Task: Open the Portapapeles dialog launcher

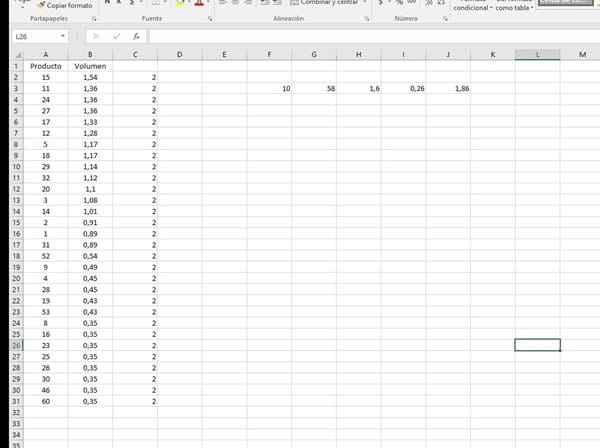Action: click(x=94, y=18)
